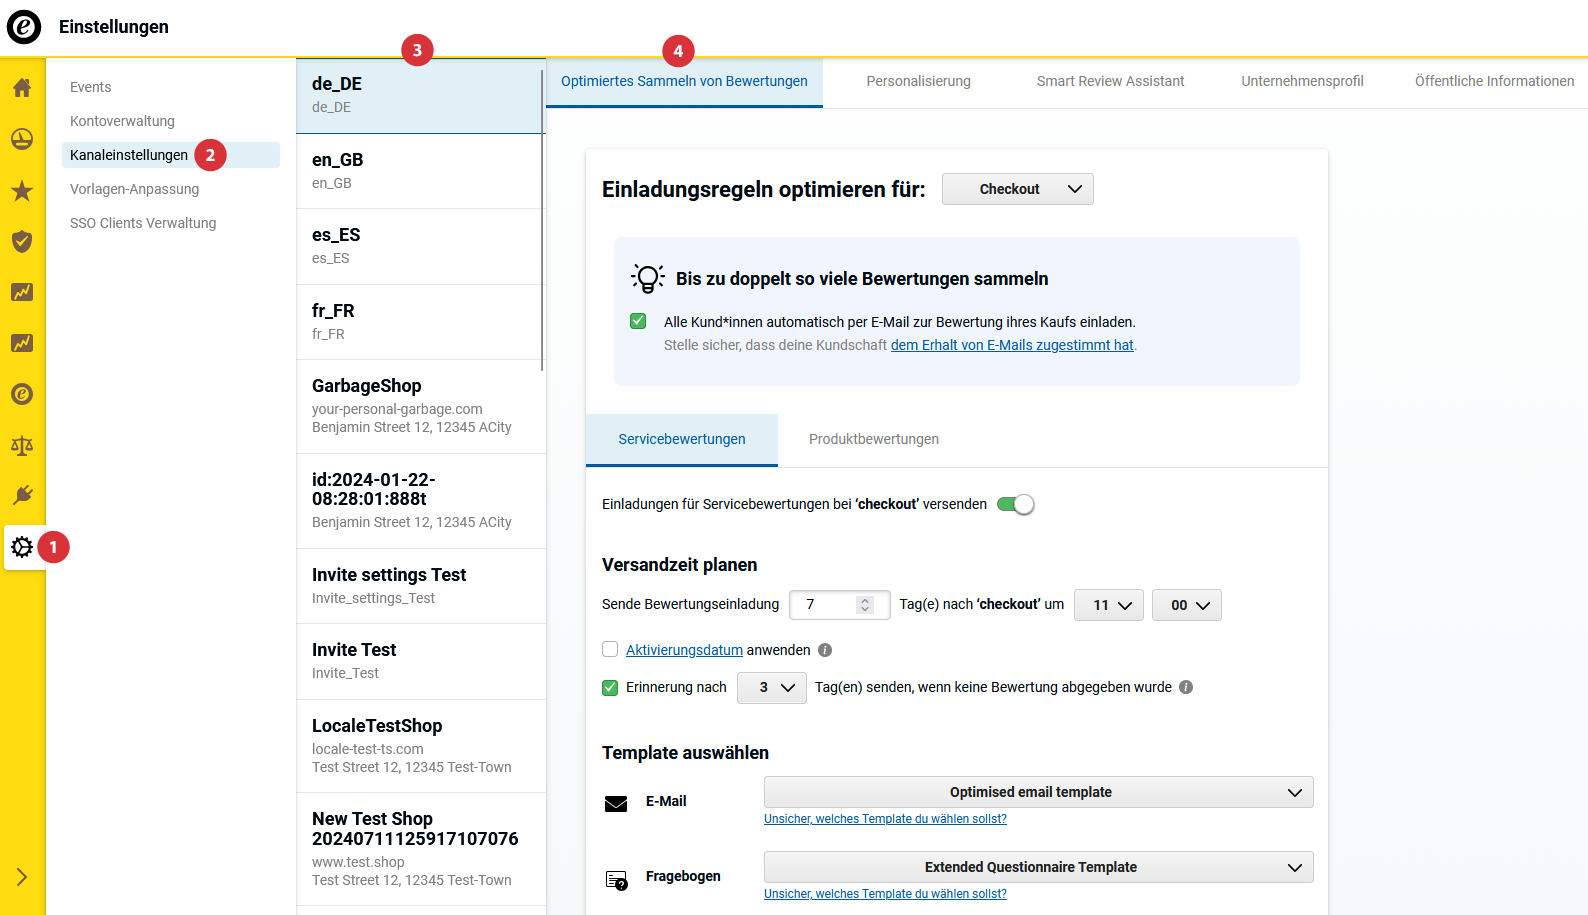Expand the sidebar with bottom chevron arrow
1588x915 pixels.
22,877
